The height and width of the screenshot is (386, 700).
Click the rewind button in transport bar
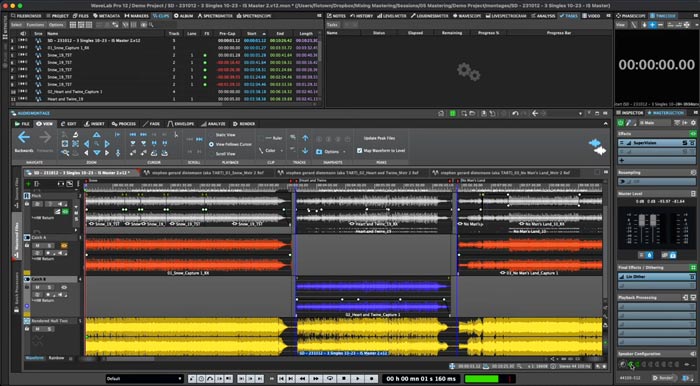pos(303,378)
